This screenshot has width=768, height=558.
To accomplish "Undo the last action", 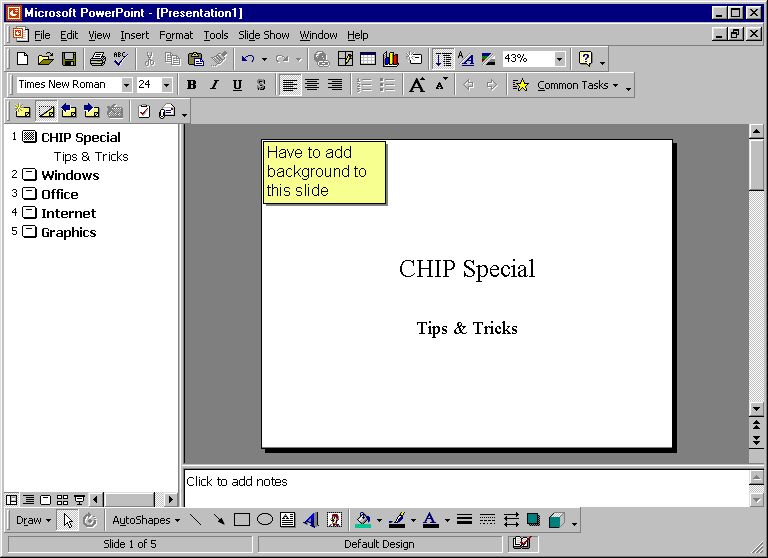I will tap(248, 59).
